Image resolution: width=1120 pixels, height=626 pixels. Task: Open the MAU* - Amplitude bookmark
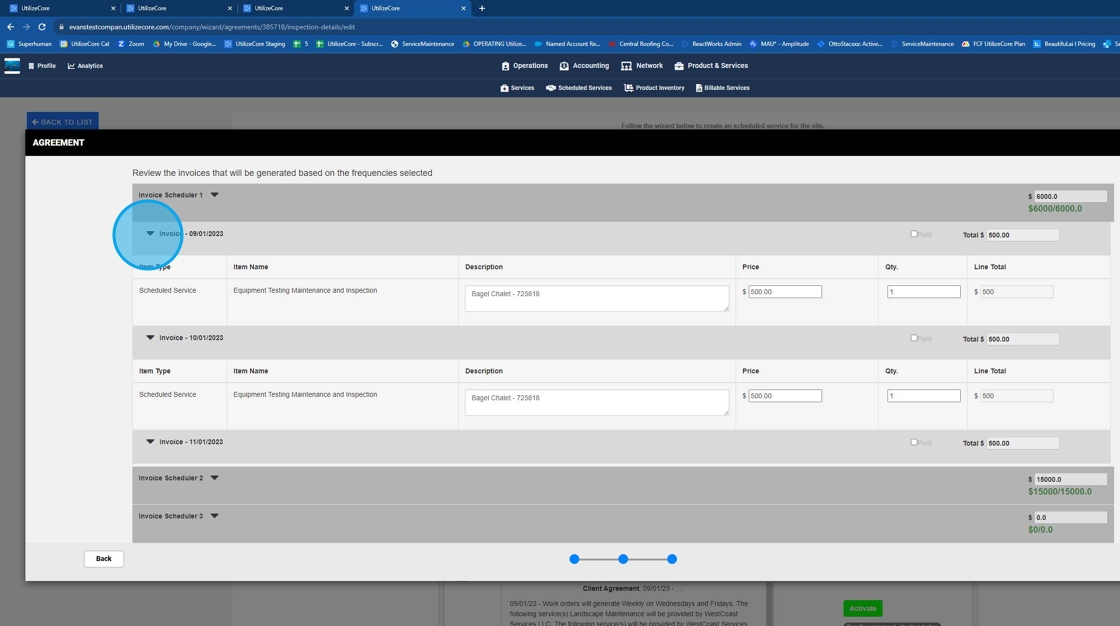(779, 44)
